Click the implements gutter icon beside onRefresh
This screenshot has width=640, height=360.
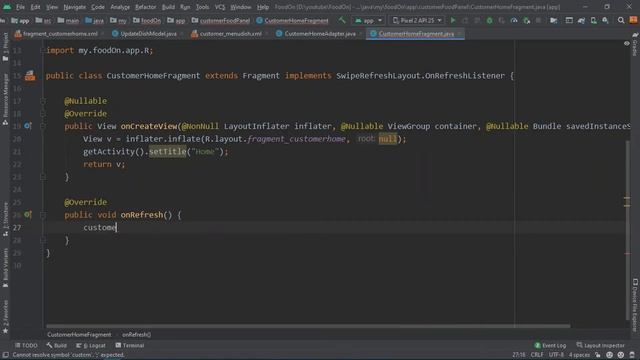(x=27, y=214)
